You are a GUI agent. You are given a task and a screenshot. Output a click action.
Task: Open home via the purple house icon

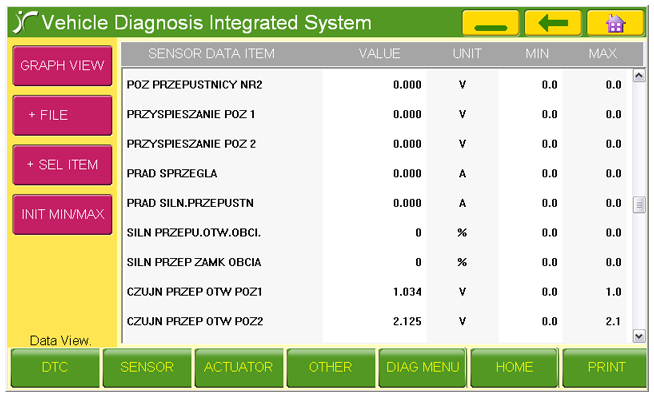click(x=616, y=23)
